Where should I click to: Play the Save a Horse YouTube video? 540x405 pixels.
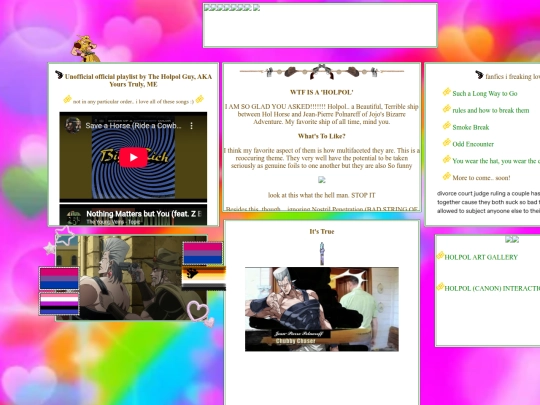coord(133,157)
